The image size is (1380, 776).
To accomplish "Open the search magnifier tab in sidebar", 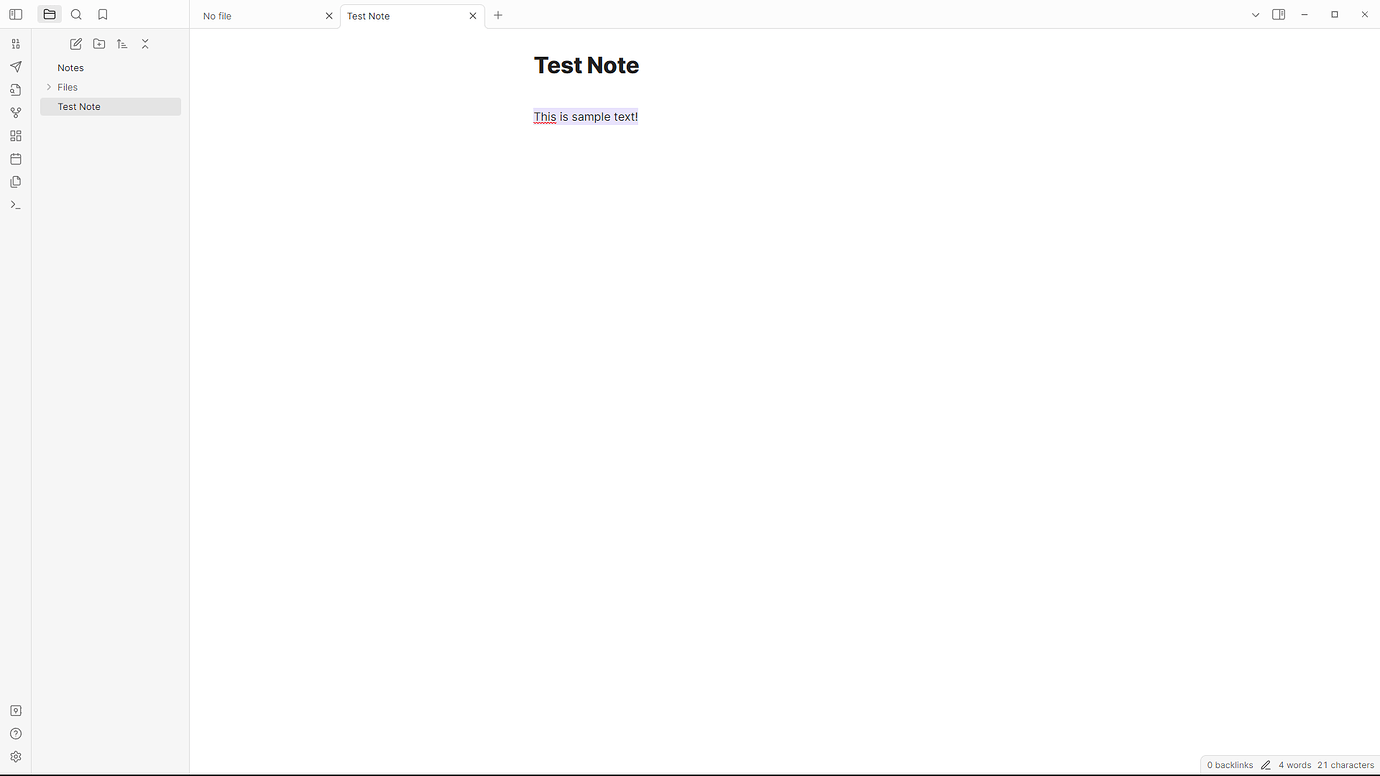I will (76, 15).
